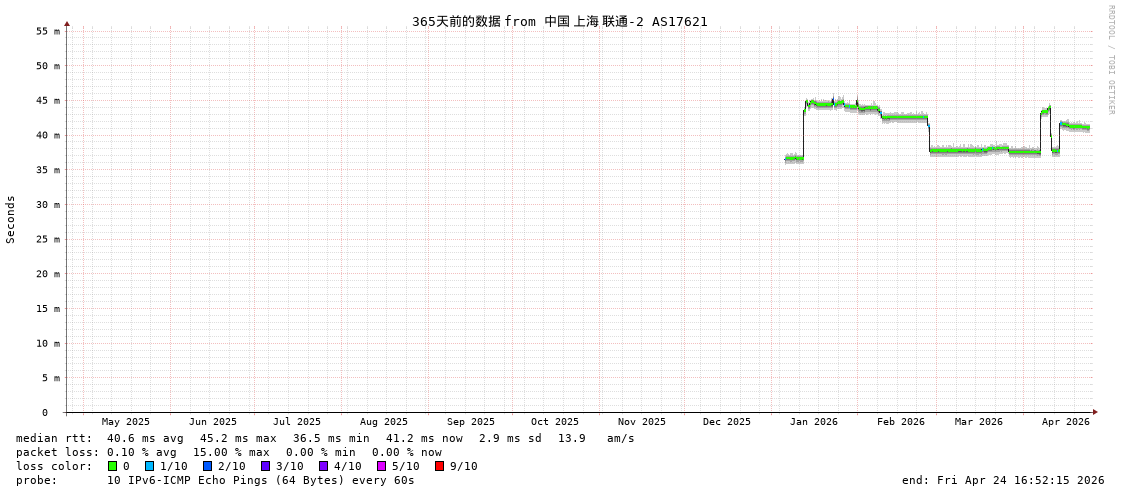Click the 4/10 loss legend swatch
Screen dimensions: 1121x494
323,466
